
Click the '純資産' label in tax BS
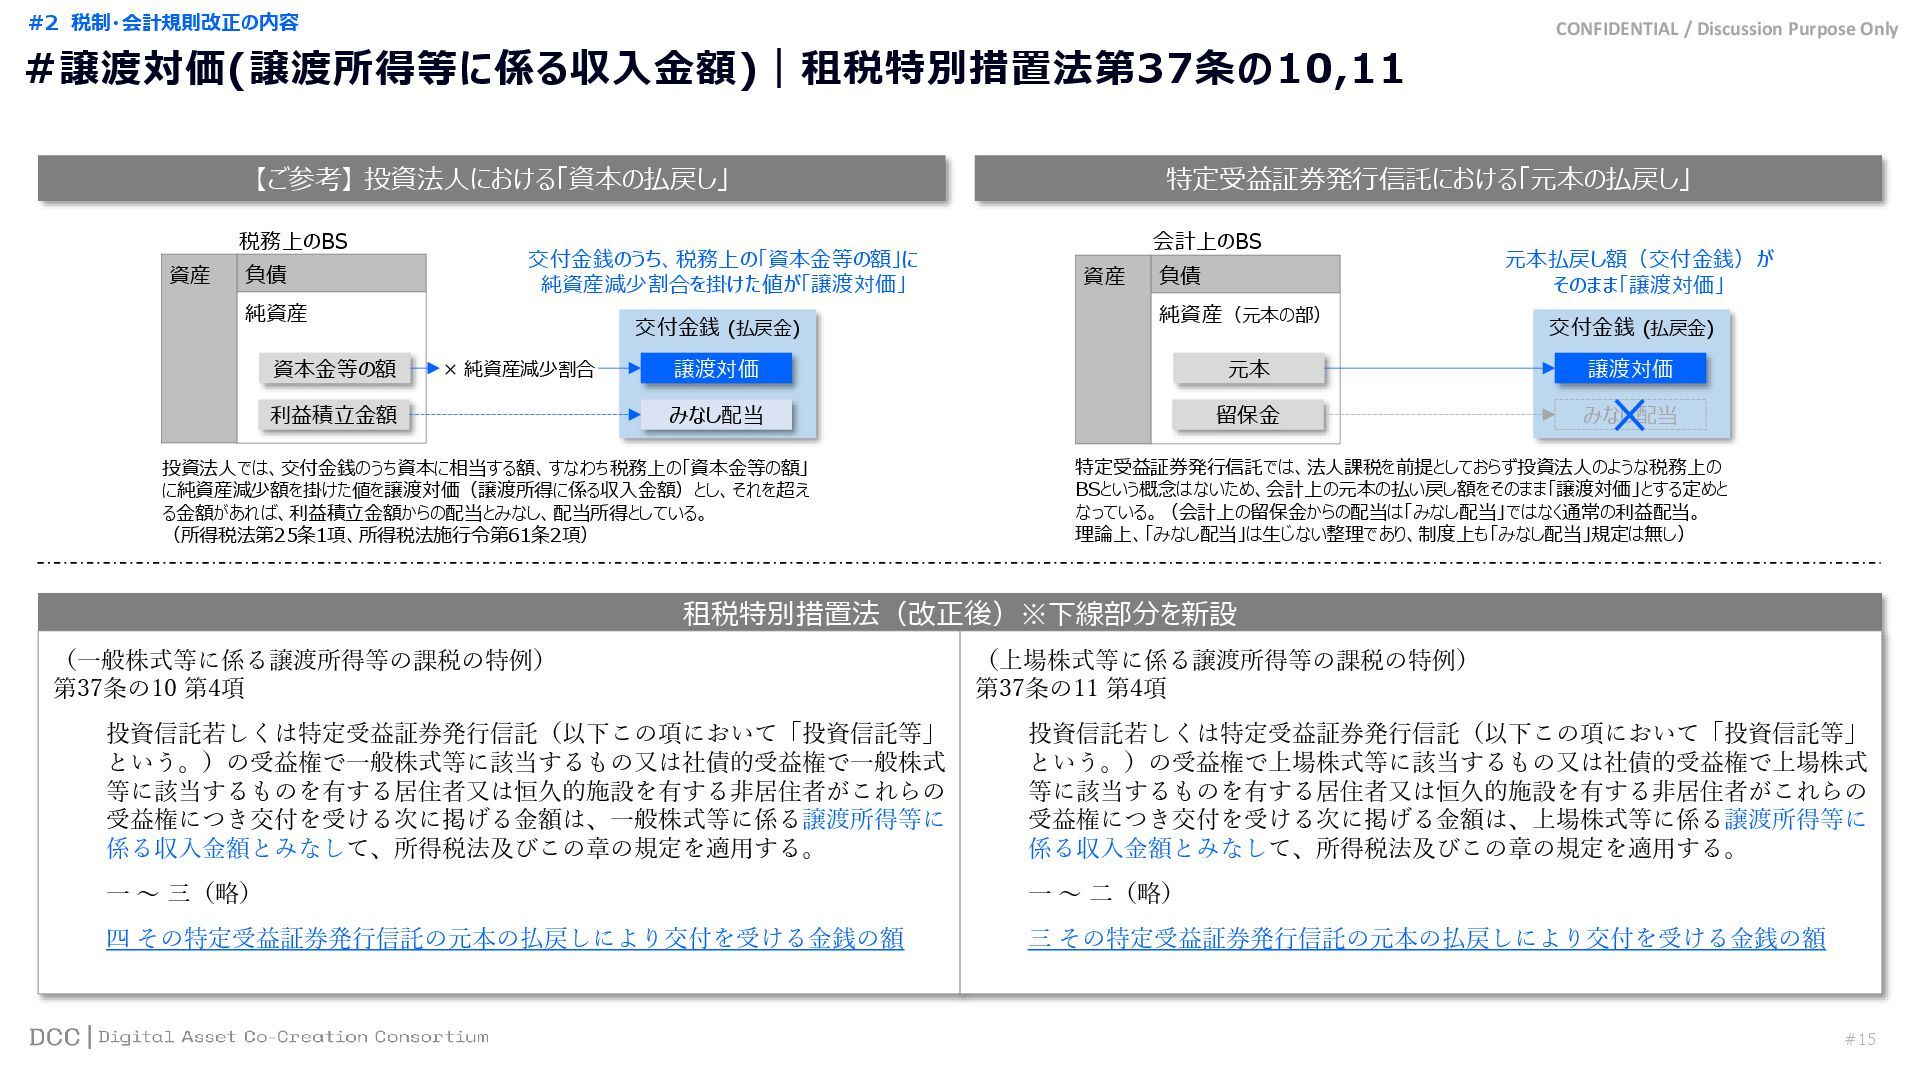pyautogui.click(x=276, y=313)
